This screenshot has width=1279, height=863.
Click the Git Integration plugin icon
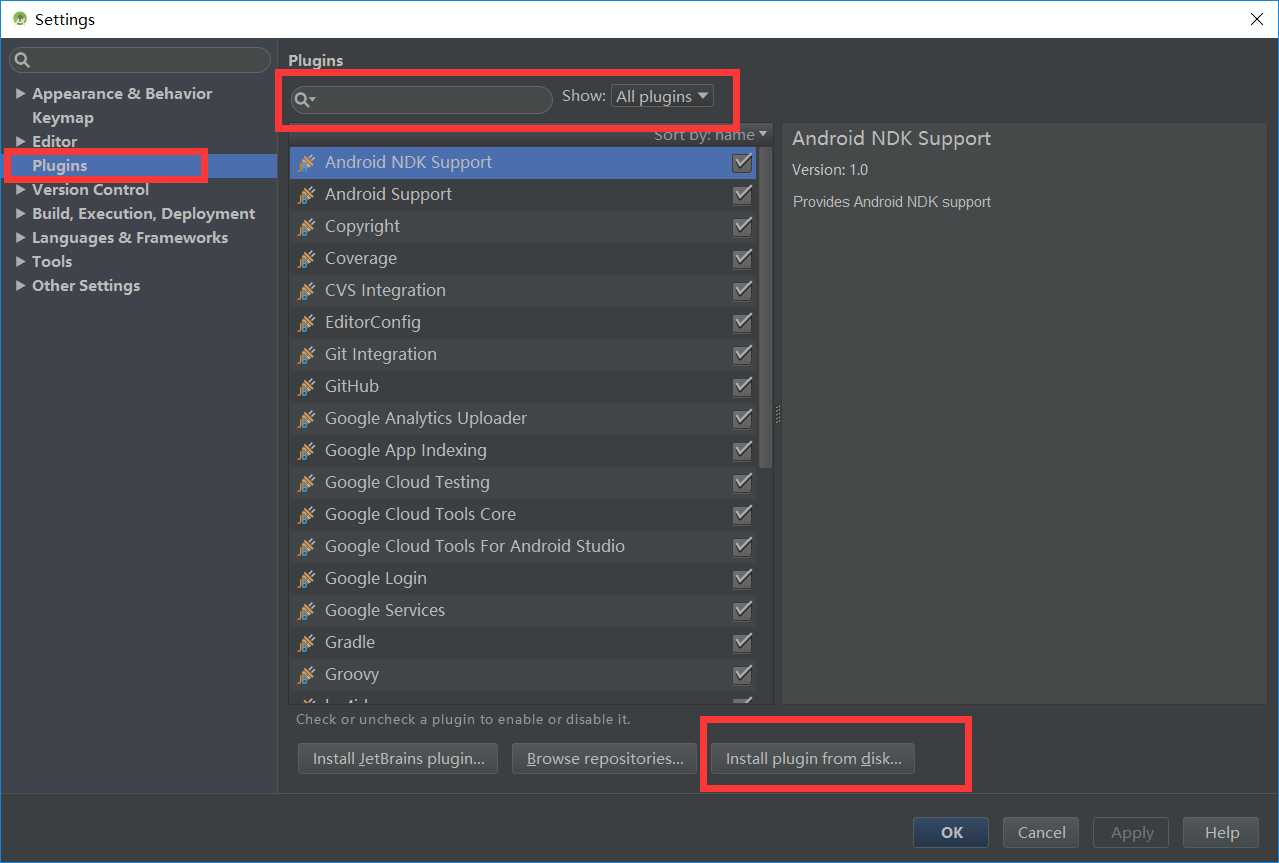tap(307, 355)
